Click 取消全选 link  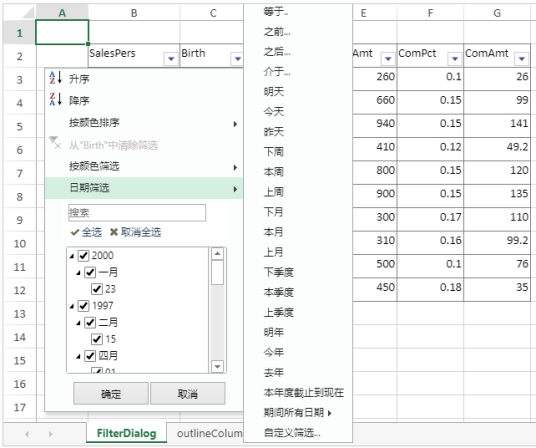pyautogui.click(x=141, y=232)
